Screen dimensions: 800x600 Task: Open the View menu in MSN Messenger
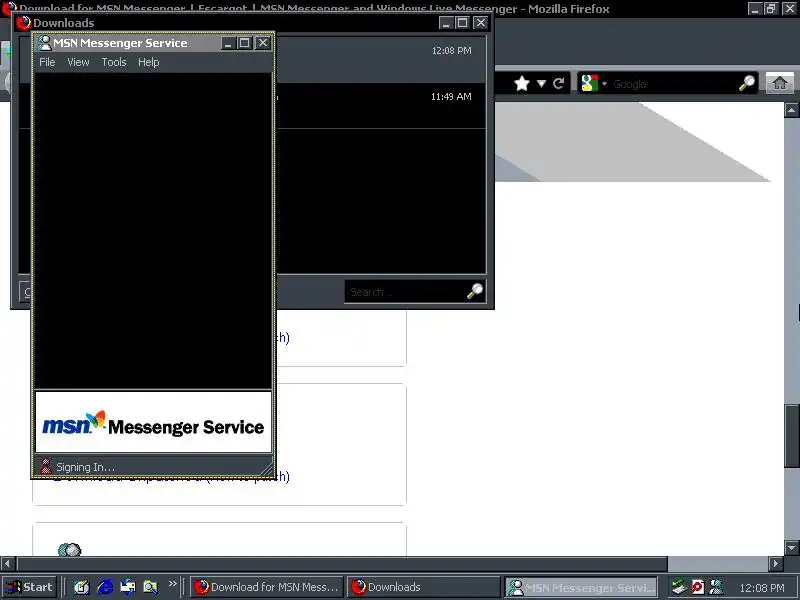point(78,62)
